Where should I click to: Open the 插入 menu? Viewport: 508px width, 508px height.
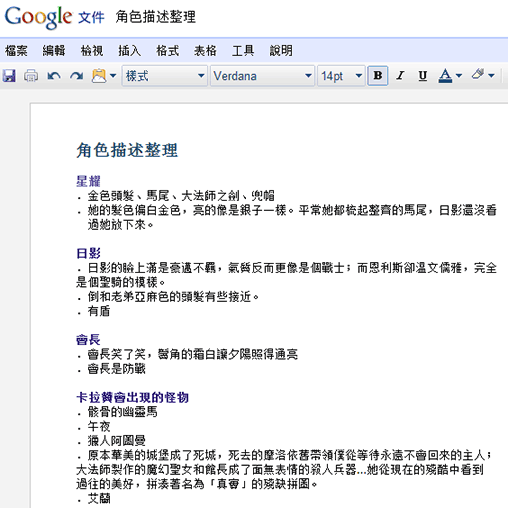tap(129, 51)
